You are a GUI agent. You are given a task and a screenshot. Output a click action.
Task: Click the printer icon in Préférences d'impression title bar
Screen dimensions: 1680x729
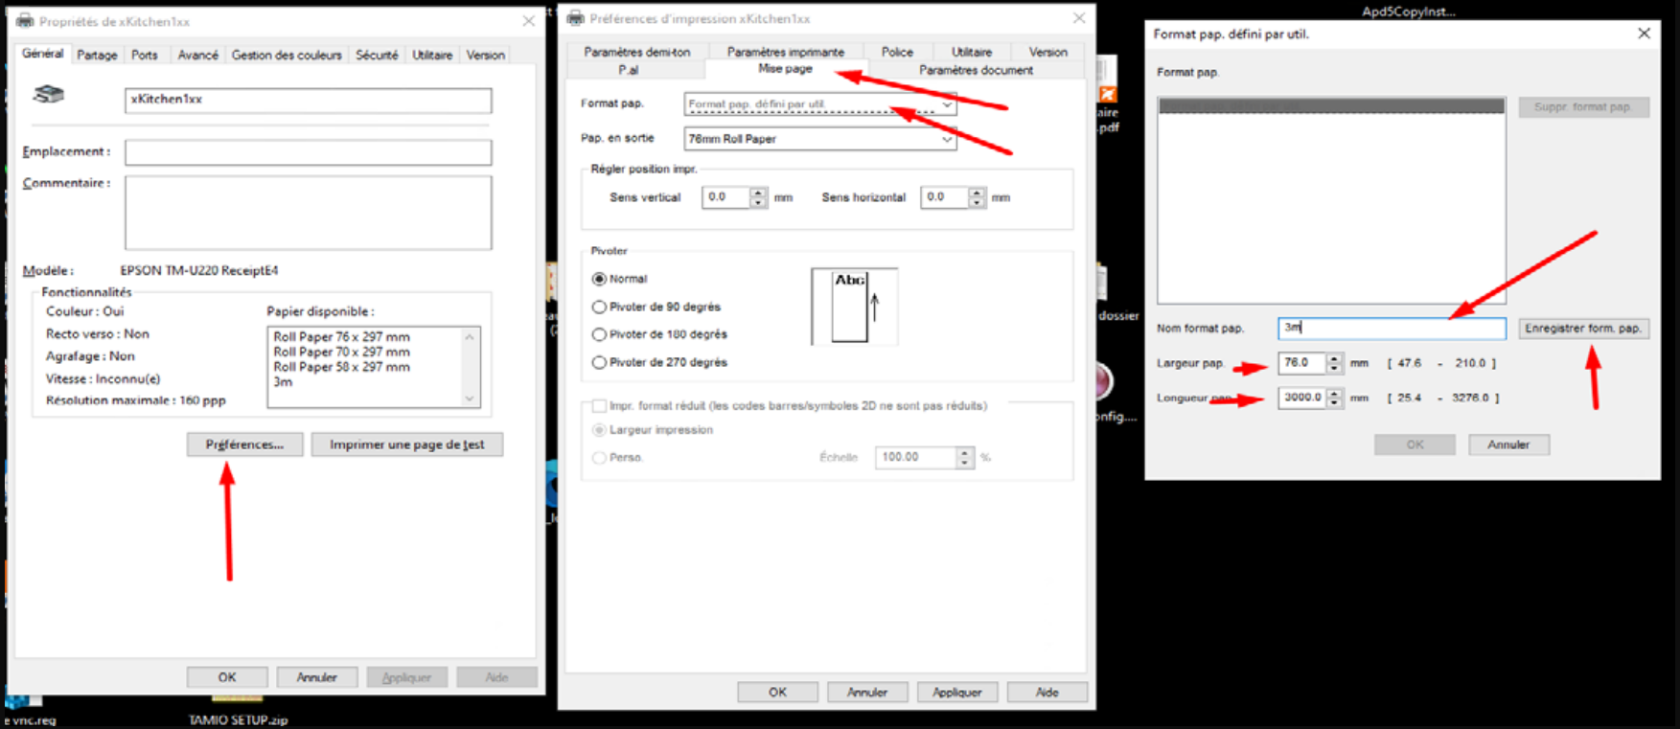576,18
